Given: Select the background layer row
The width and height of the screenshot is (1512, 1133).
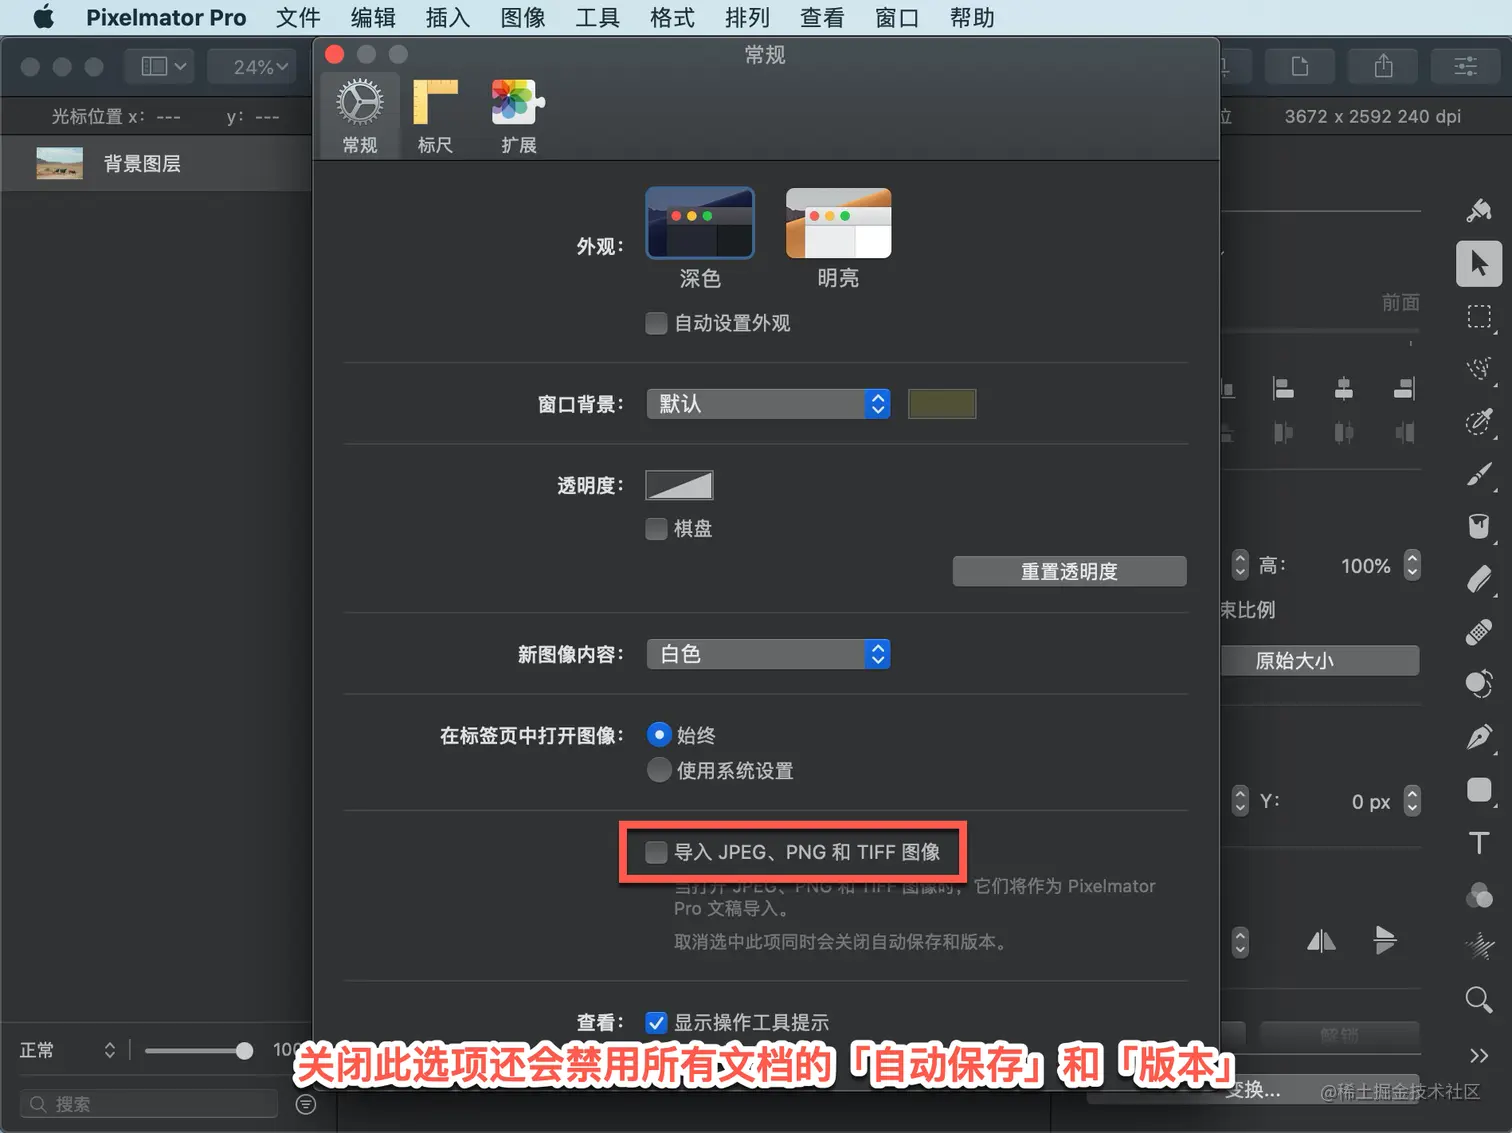Looking at the screenshot, I should pyautogui.click(x=156, y=164).
